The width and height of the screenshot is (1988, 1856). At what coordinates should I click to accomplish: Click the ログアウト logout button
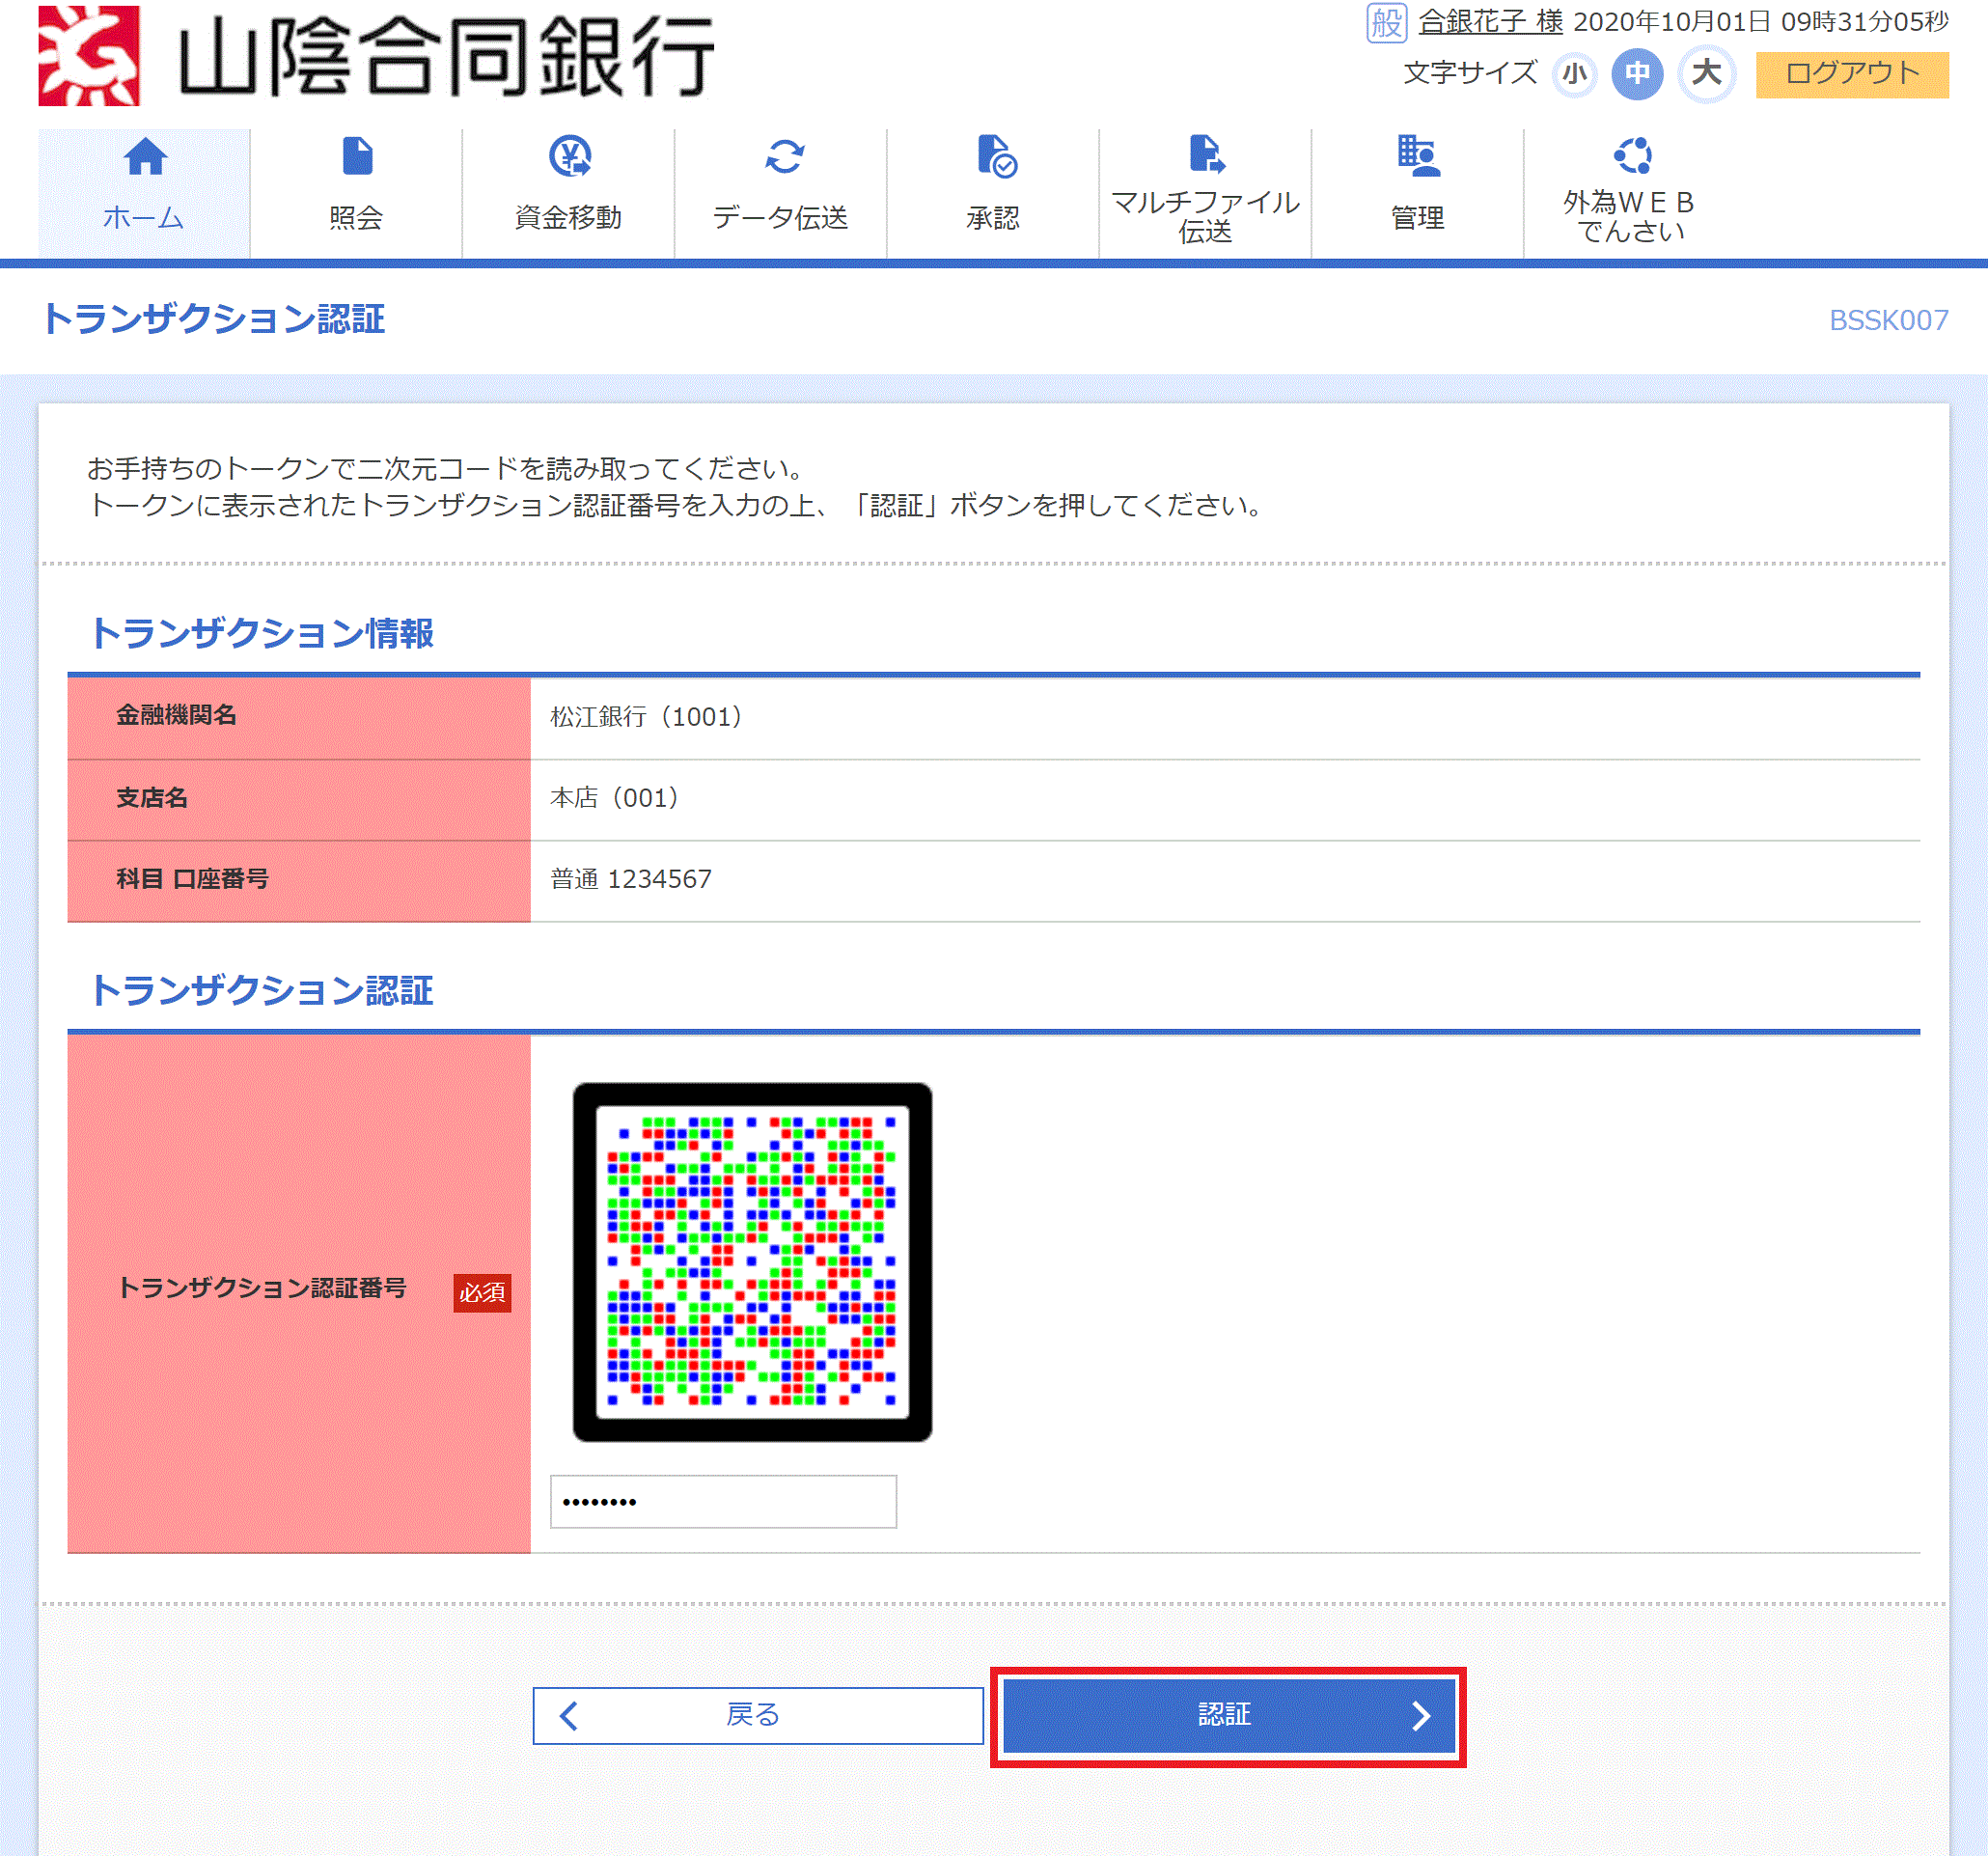click(1852, 74)
